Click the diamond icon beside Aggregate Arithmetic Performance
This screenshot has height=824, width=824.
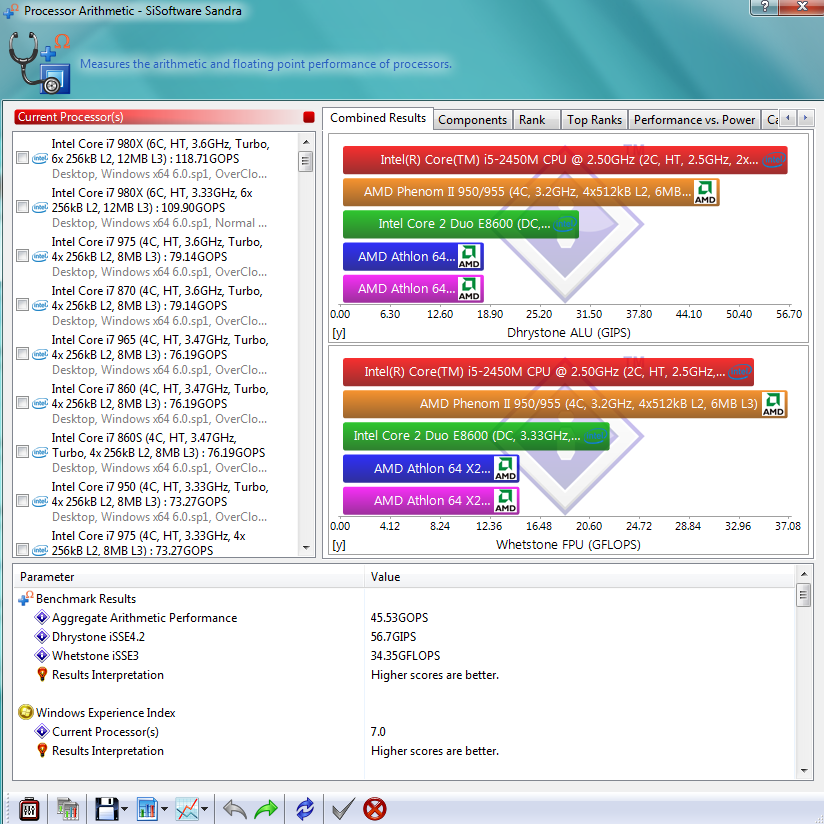[x=42, y=617]
